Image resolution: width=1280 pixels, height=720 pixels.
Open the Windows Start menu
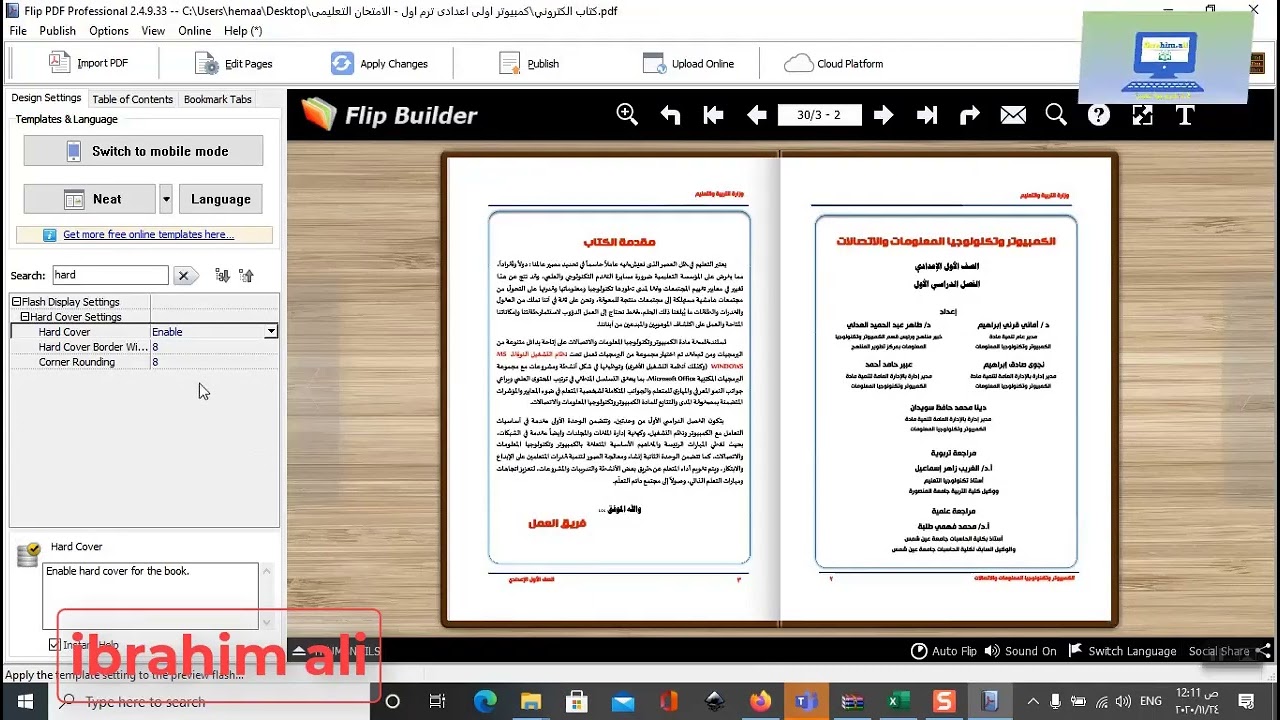25,701
